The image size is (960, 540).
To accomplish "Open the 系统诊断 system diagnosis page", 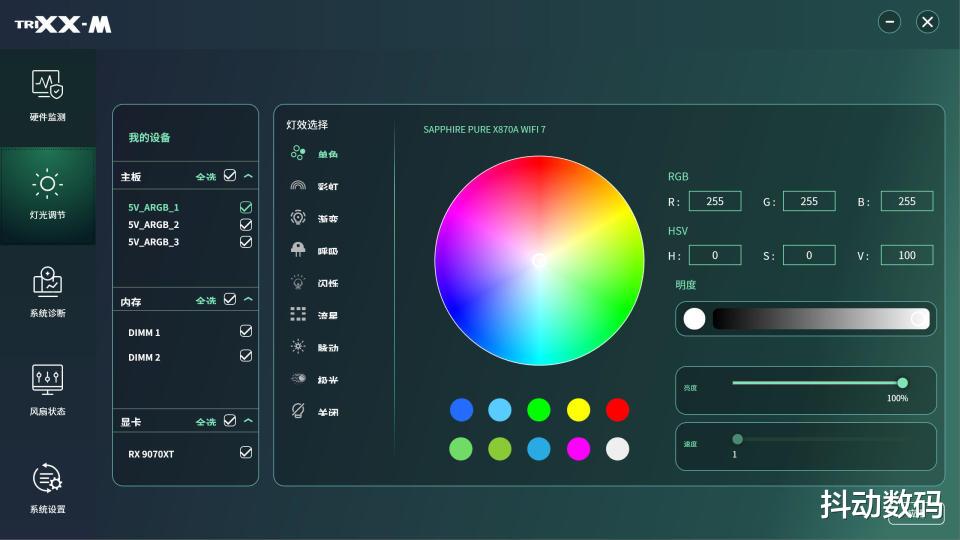I will [x=48, y=292].
